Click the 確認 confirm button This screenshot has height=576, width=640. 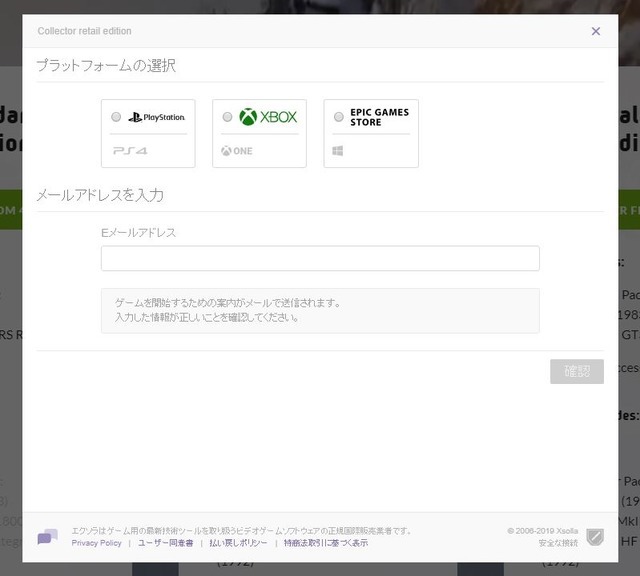(577, 371)
